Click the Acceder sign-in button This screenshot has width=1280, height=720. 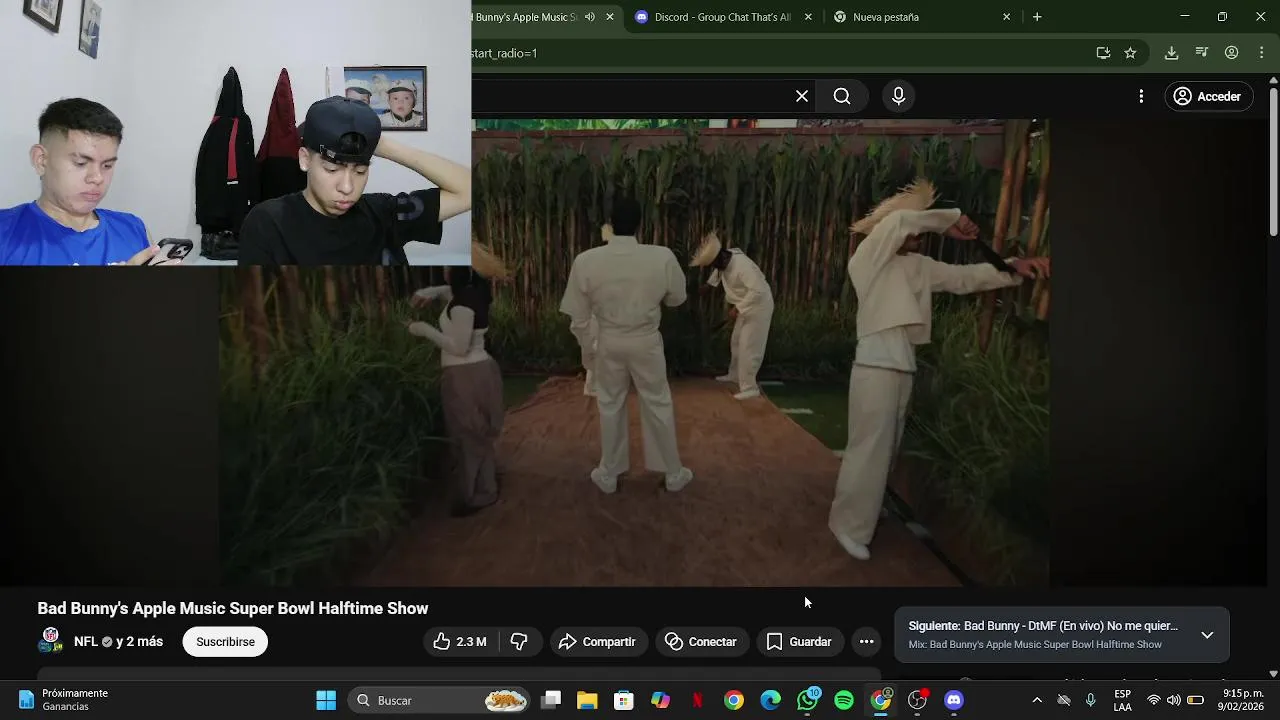pyautogui.click(x=1207, y=96)
